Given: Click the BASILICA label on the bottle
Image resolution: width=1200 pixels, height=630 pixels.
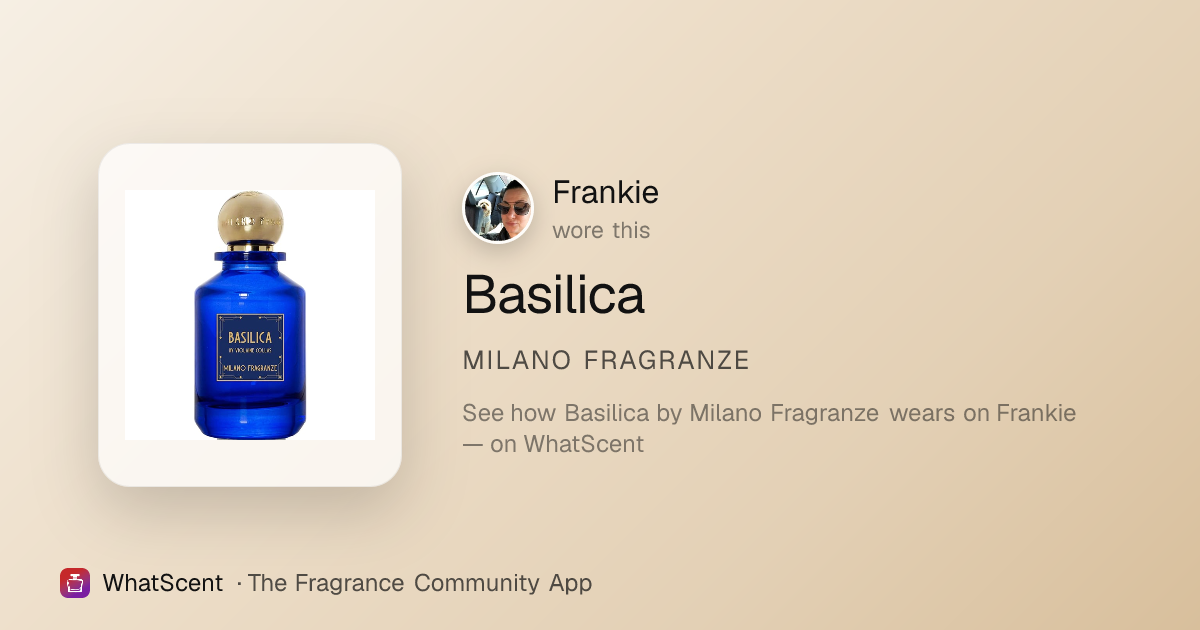Looking at the screenshot, I should (250, 337).
